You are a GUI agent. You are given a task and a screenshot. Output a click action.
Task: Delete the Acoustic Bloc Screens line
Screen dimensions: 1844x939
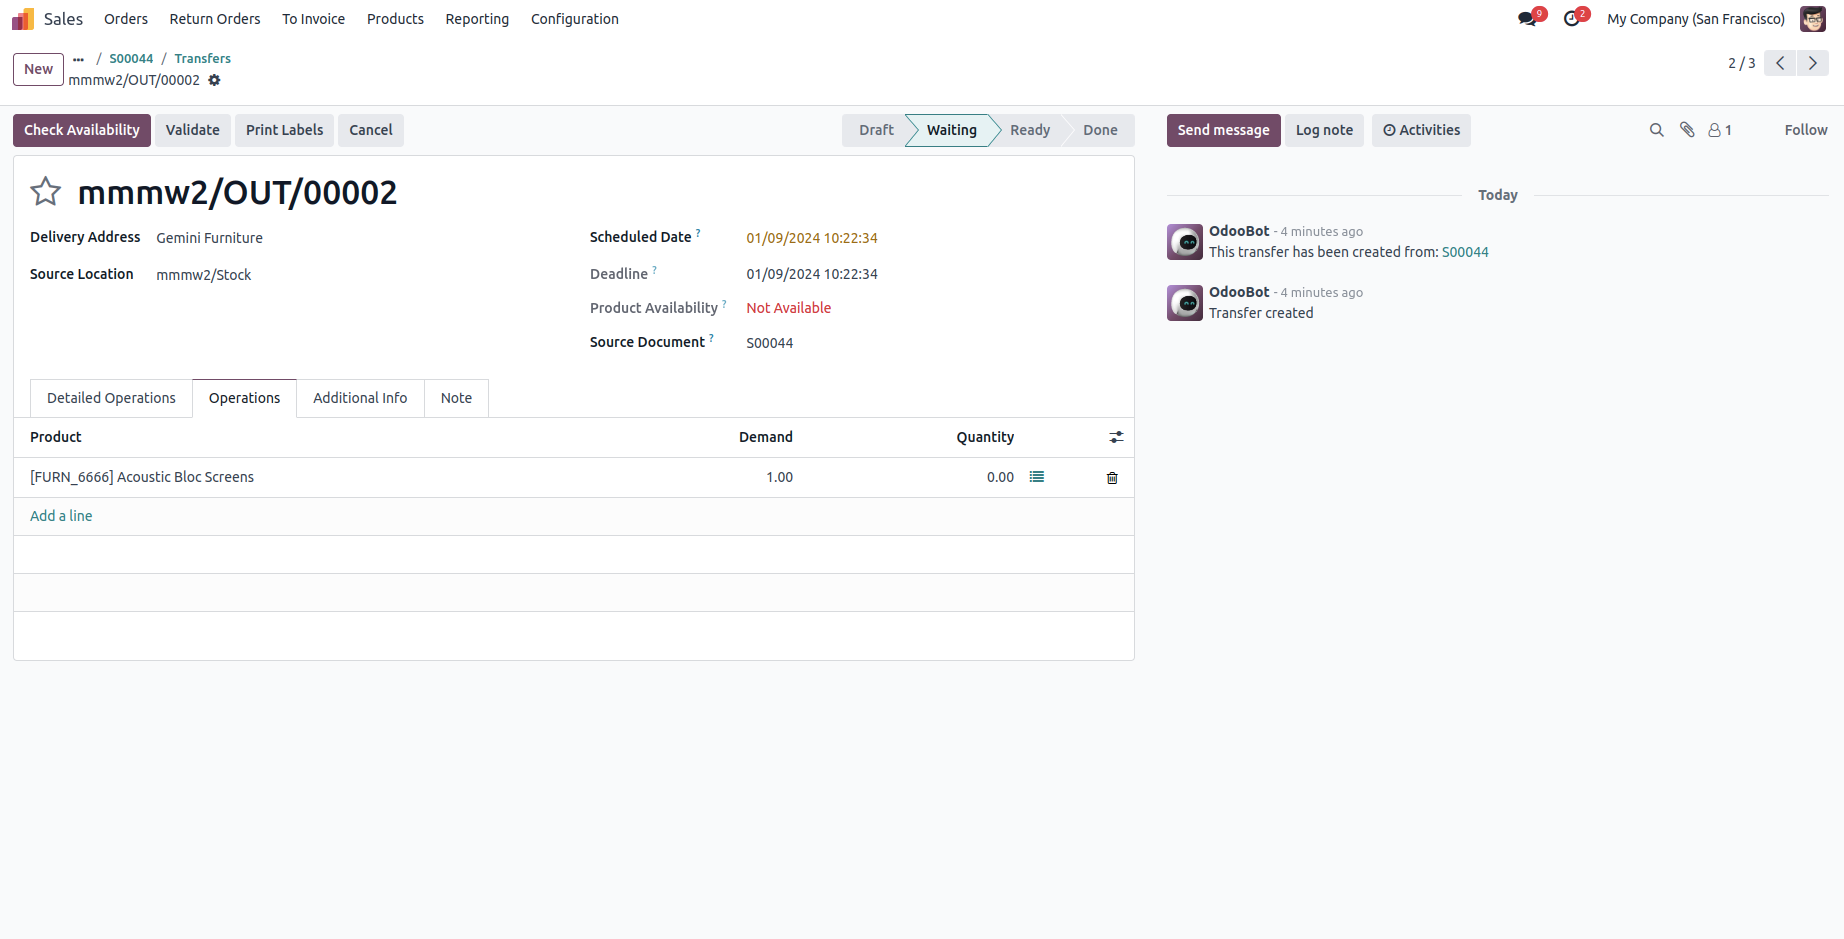1112,478
